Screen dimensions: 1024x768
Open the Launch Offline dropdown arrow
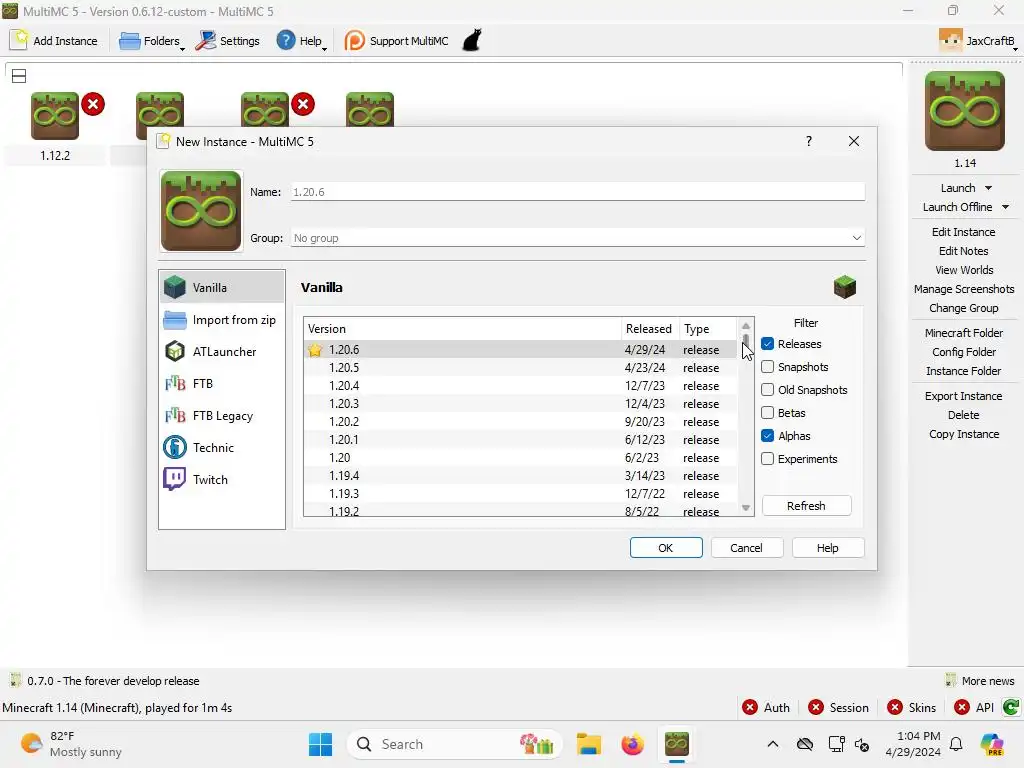[x=1006, y=207]
